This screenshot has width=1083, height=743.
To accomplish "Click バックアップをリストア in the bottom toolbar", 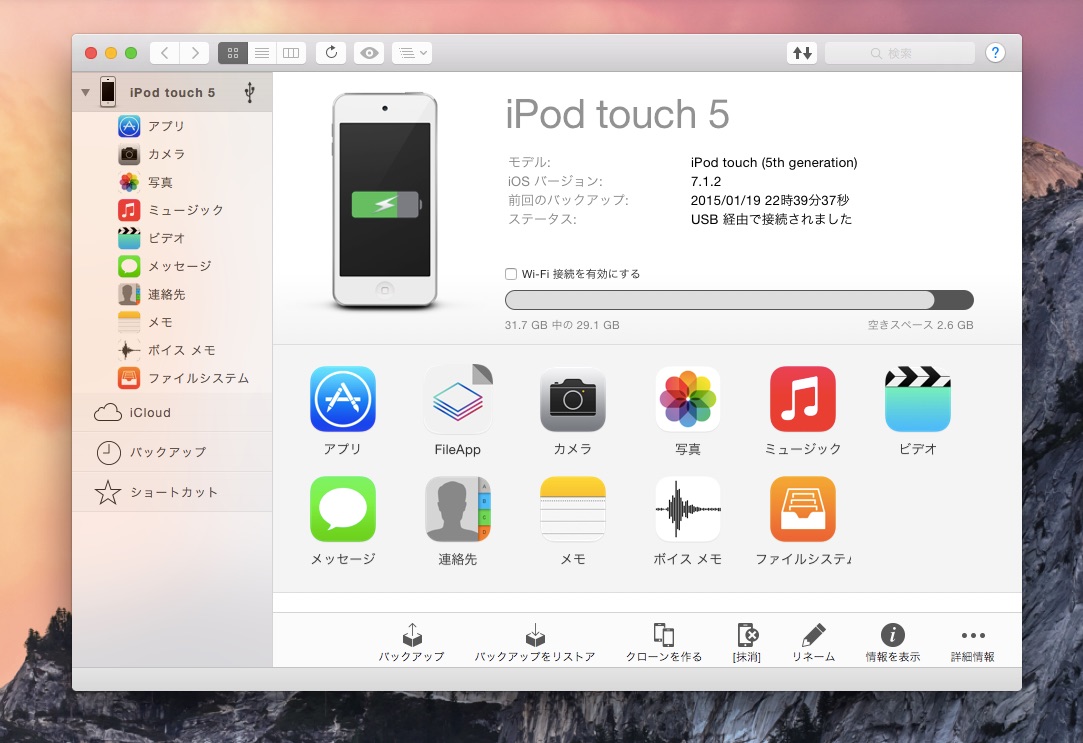I will point(535,642).
